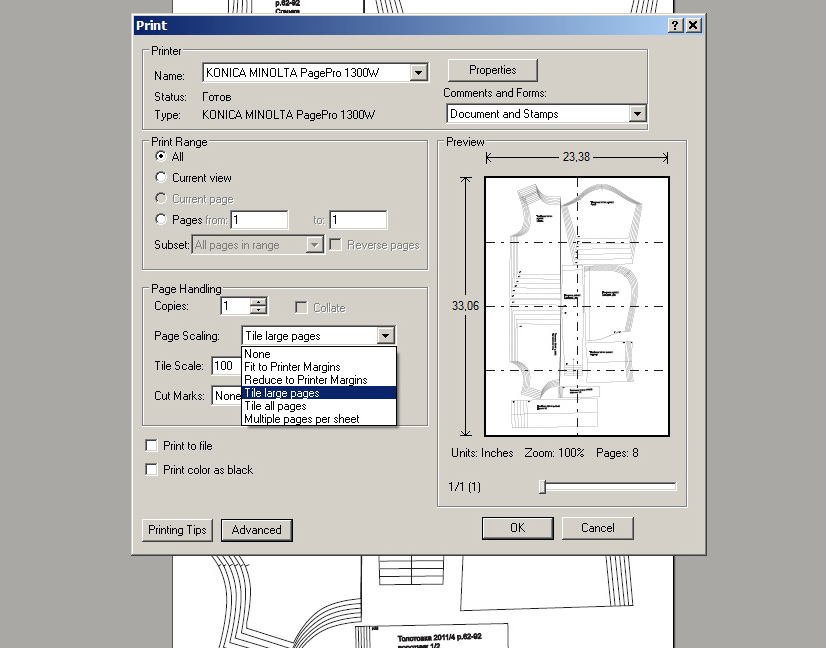Select the Pages from radio button
Screen dimensions: 826x648
[x=161, y=219]
